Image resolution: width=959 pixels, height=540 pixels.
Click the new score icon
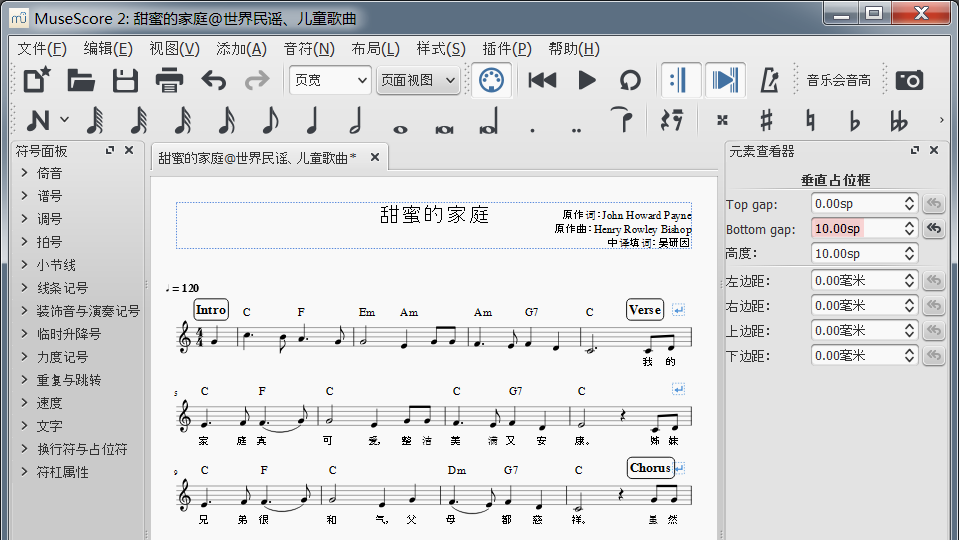point(38,81)
